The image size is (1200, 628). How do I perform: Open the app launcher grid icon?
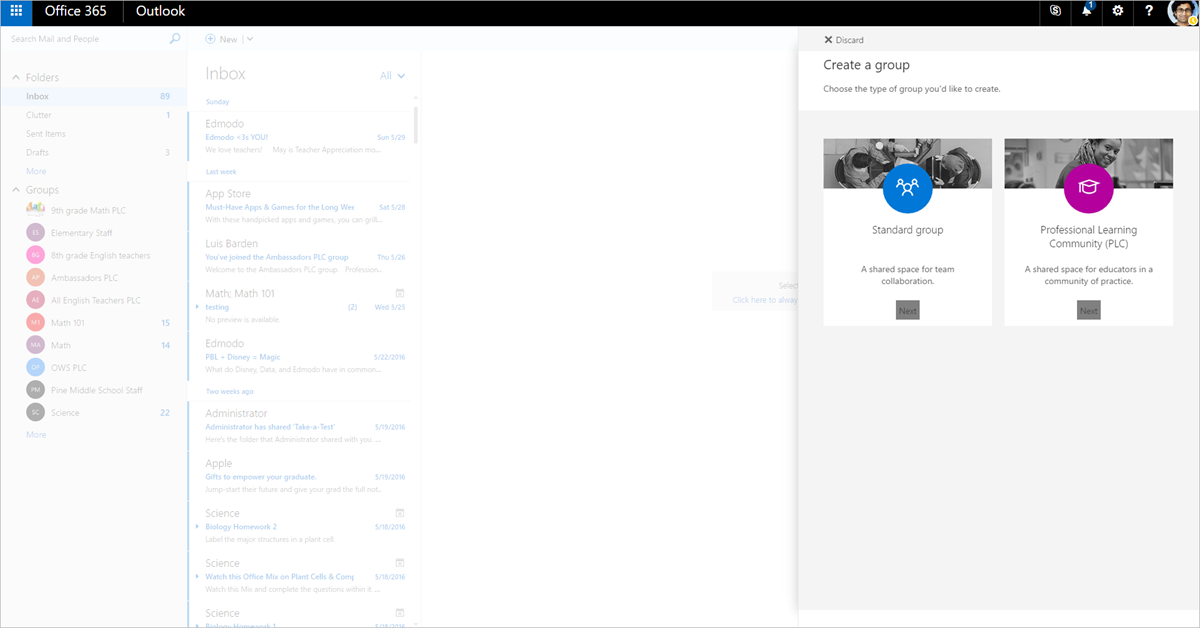(14, 12)
